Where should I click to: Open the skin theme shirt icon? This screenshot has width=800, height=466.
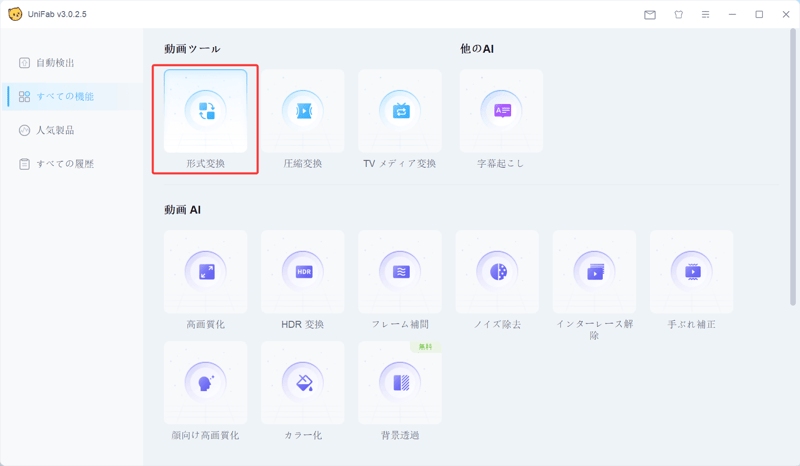click(x=678, y=15)
